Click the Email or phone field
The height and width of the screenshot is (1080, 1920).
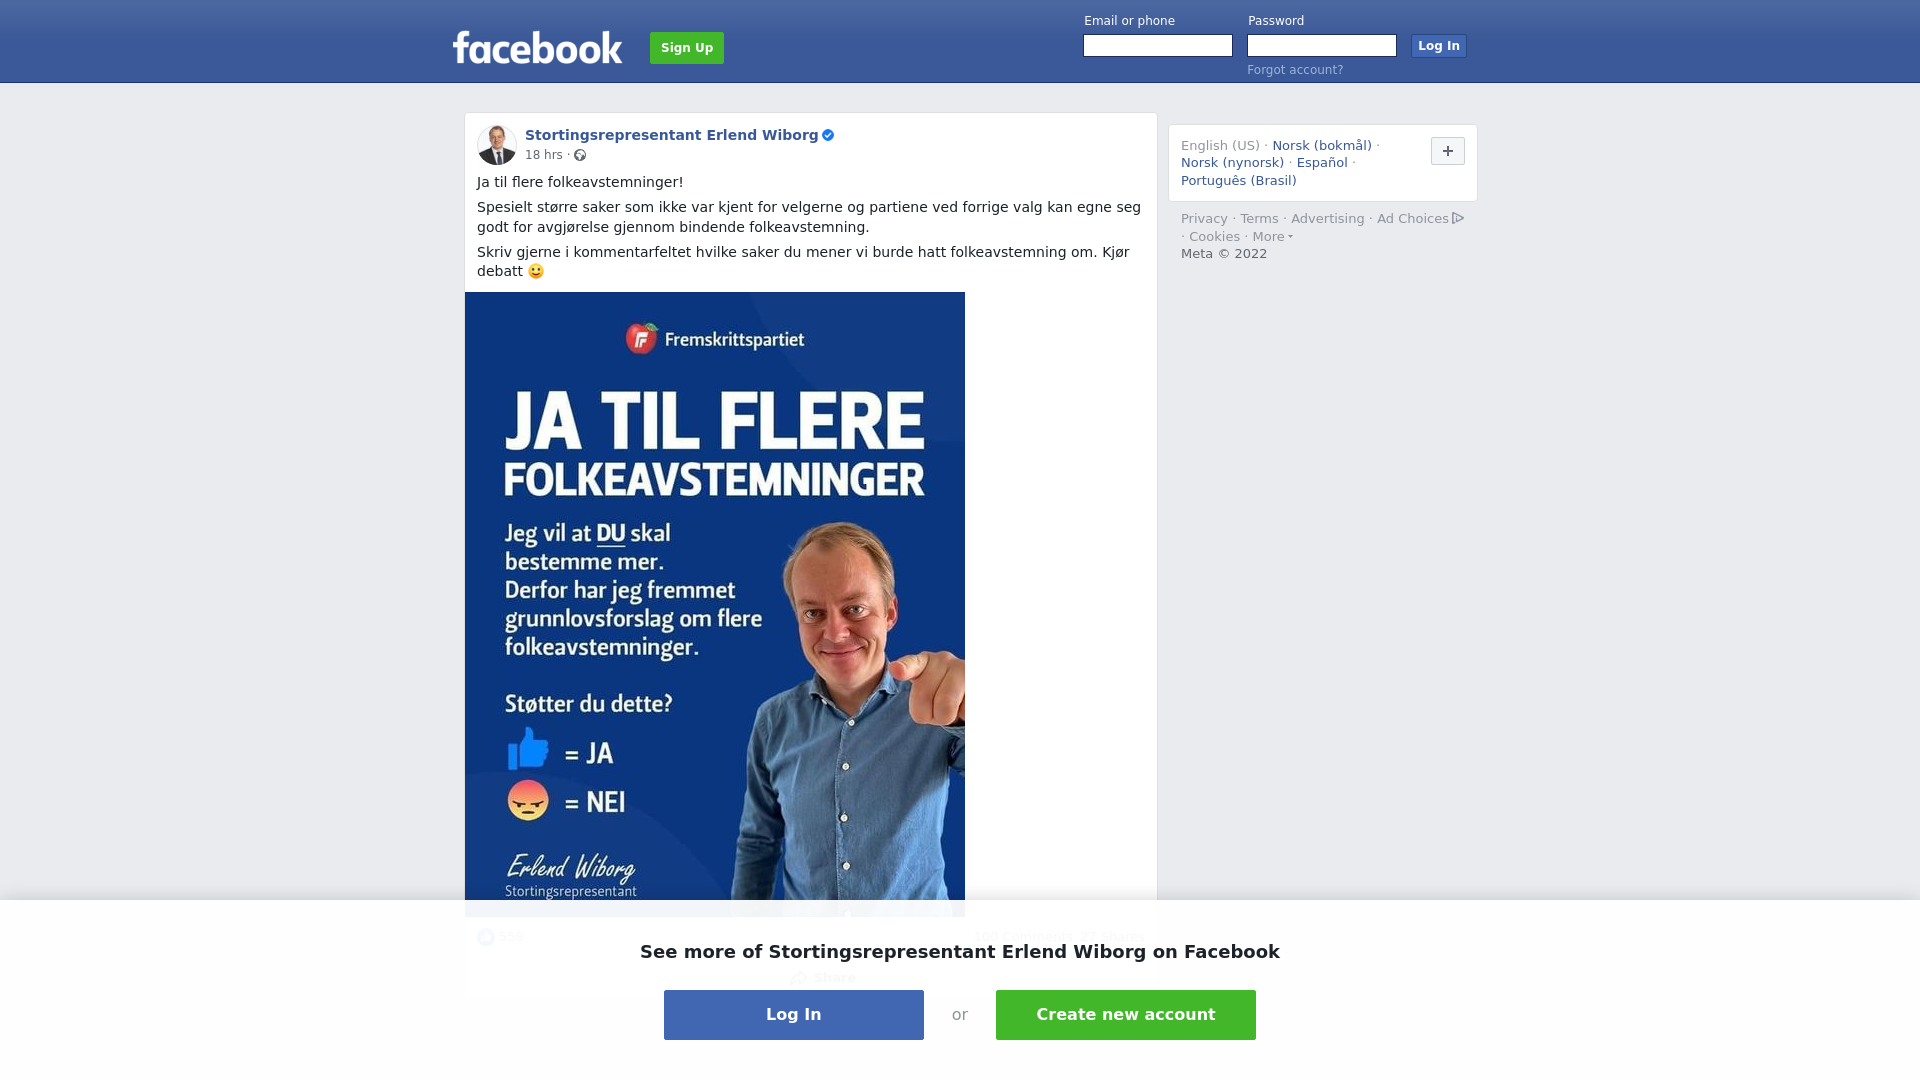click(x=1158, y=46)
